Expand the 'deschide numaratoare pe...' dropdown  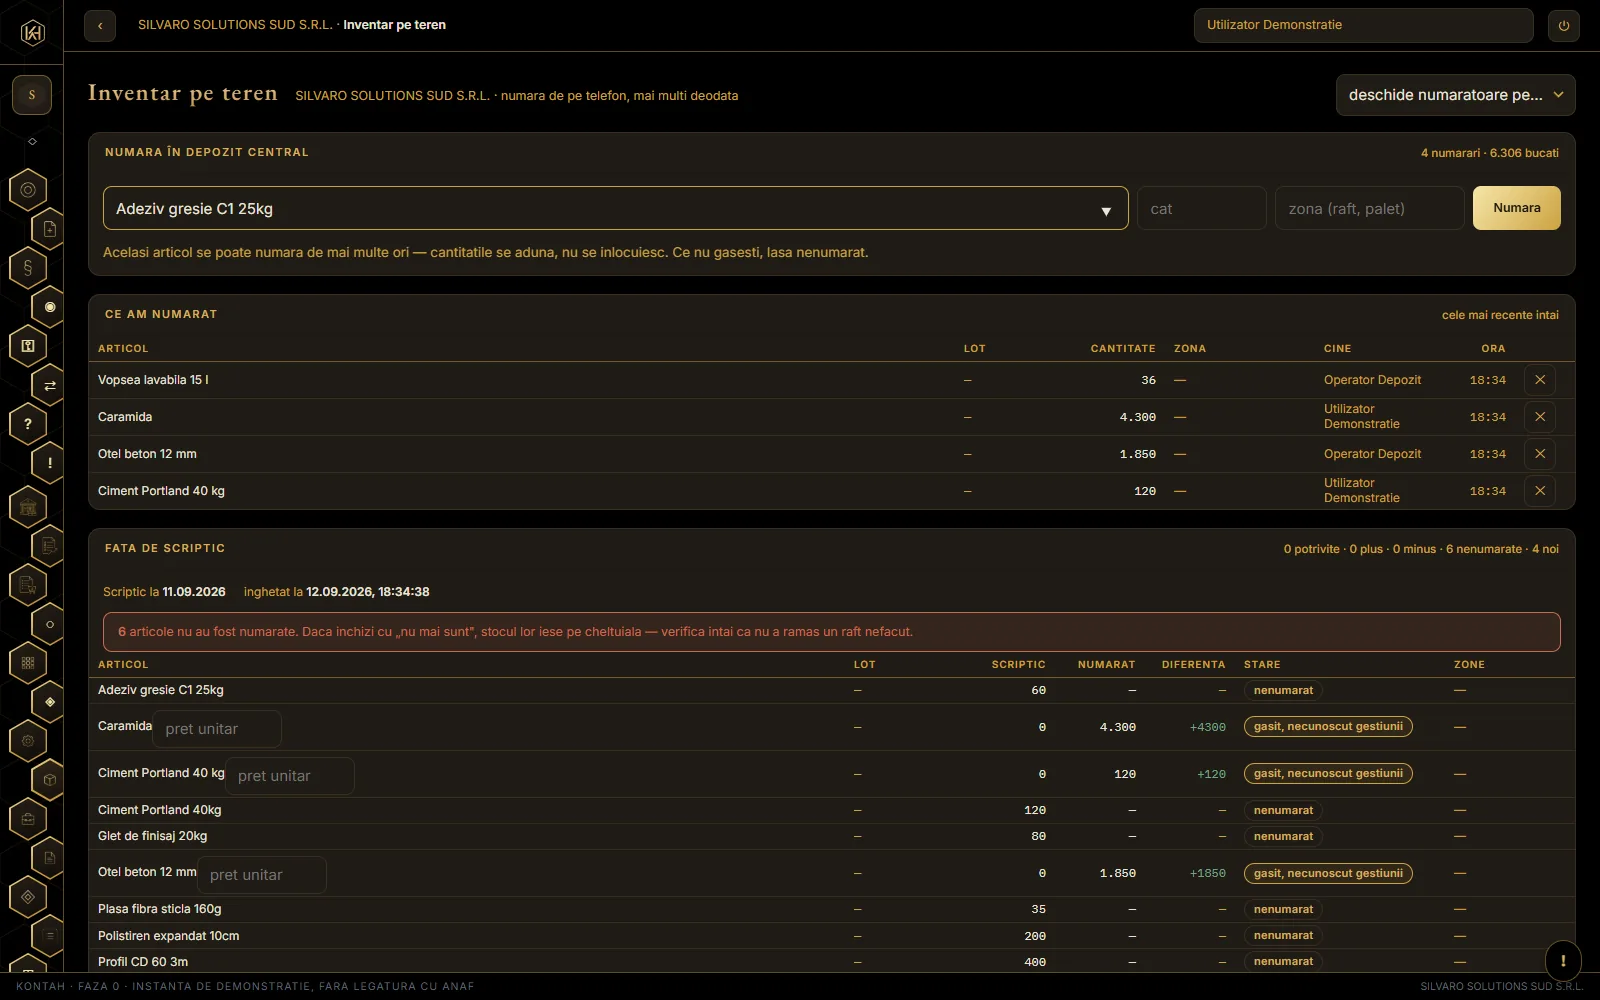tap(1455, 95)
